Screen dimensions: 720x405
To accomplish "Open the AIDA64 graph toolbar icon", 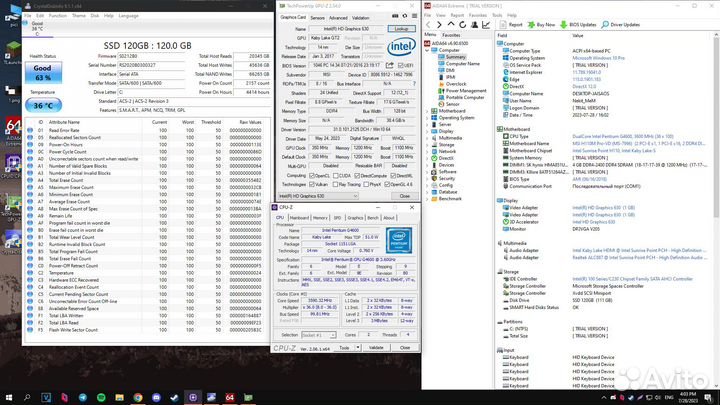I will tap(486, 25).
